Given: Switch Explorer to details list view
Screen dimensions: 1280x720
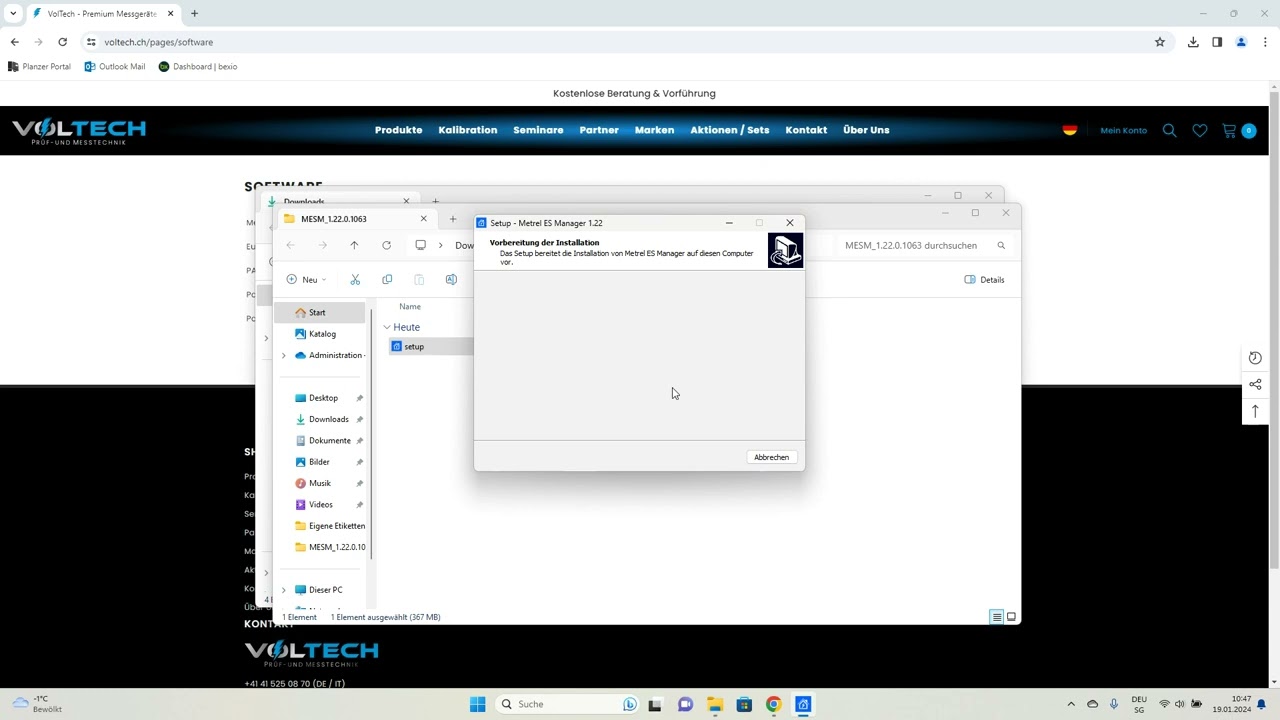Looking at the screenshot, I should click(x=996, y=617).
